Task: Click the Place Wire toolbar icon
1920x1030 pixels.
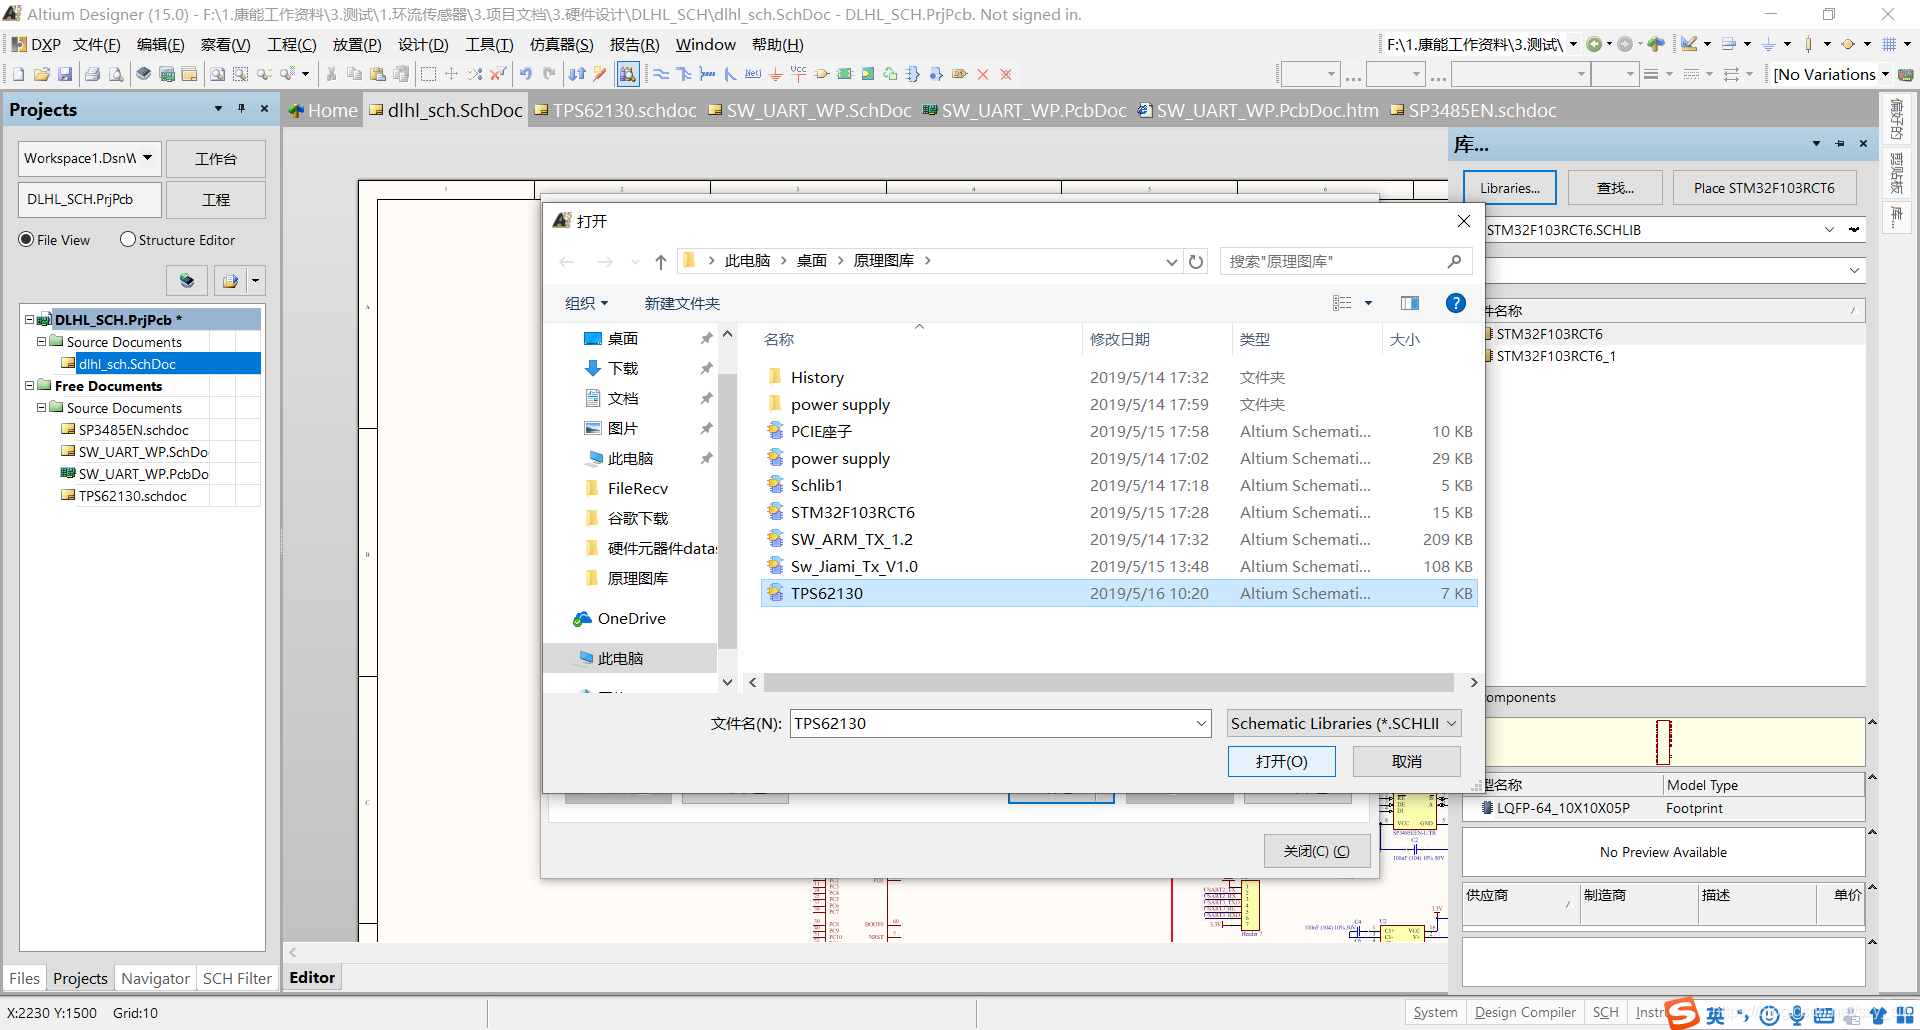Action: point(661,74)
